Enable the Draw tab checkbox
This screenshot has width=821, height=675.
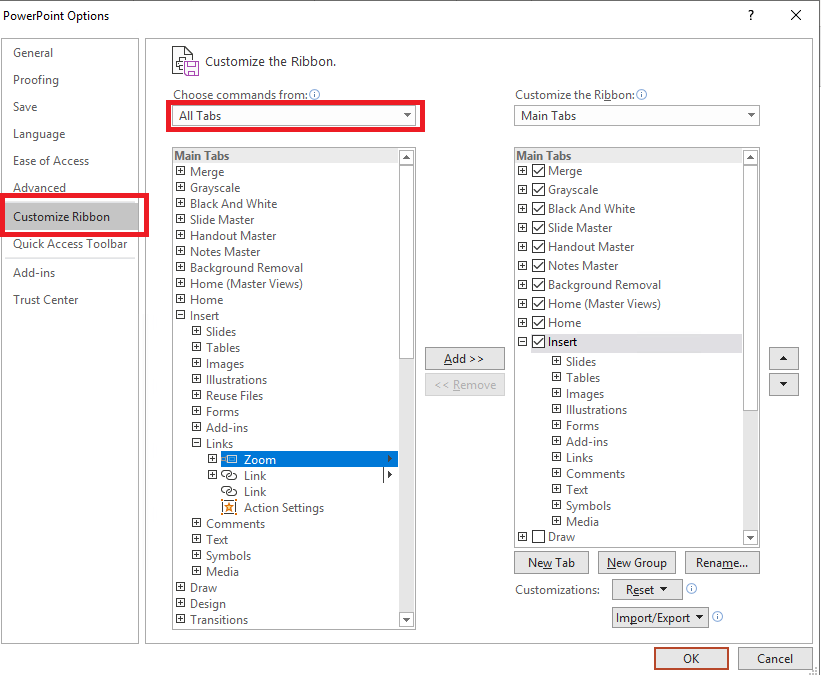click(x=539, y=537)
